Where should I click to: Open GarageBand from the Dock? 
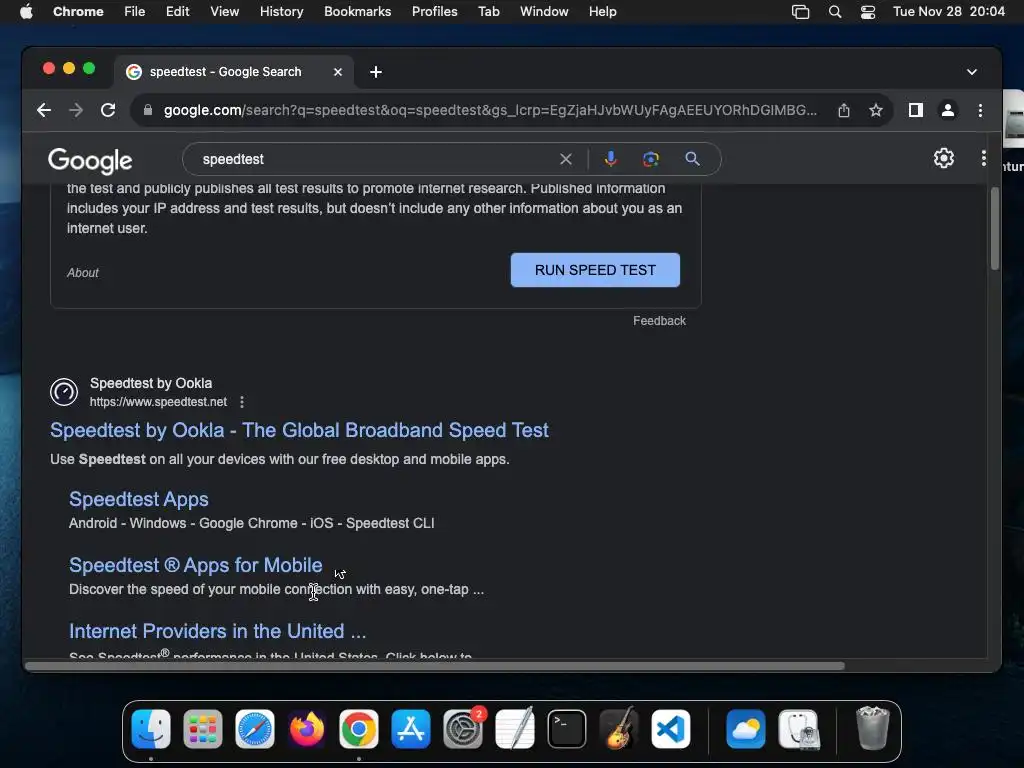(x=619, y=729)
